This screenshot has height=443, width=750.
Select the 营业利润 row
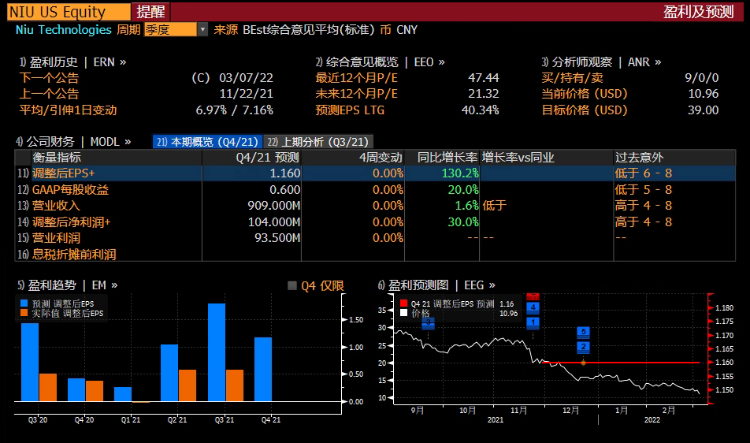[x=375, y=238]
